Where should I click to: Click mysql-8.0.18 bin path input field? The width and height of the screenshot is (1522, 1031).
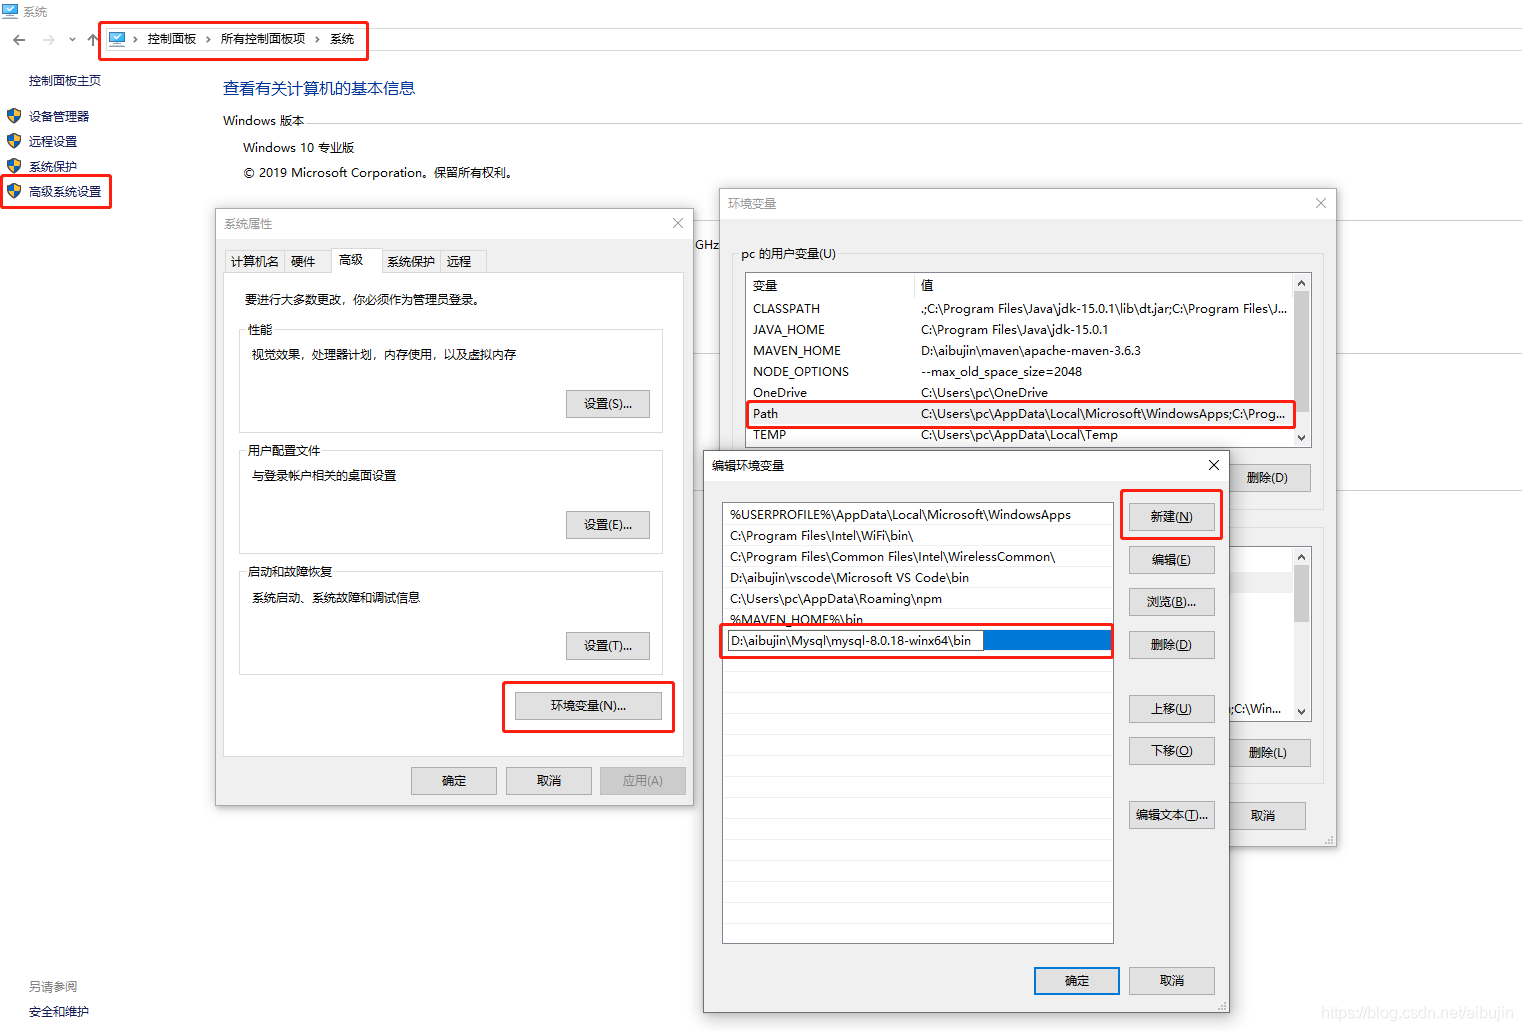855,641
